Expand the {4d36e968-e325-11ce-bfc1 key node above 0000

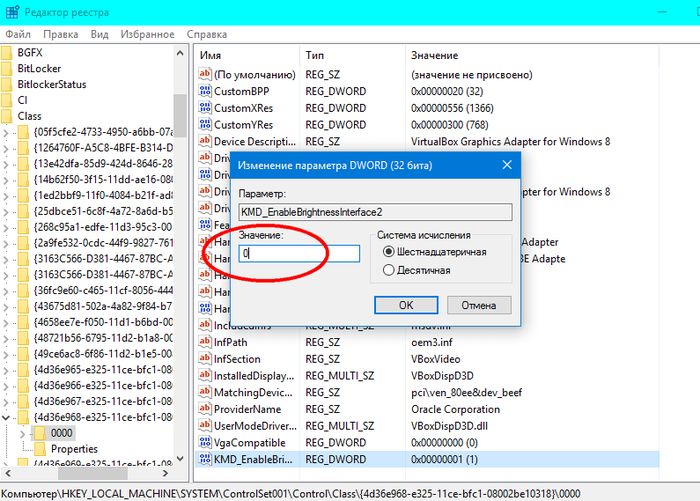click(8, 416)
